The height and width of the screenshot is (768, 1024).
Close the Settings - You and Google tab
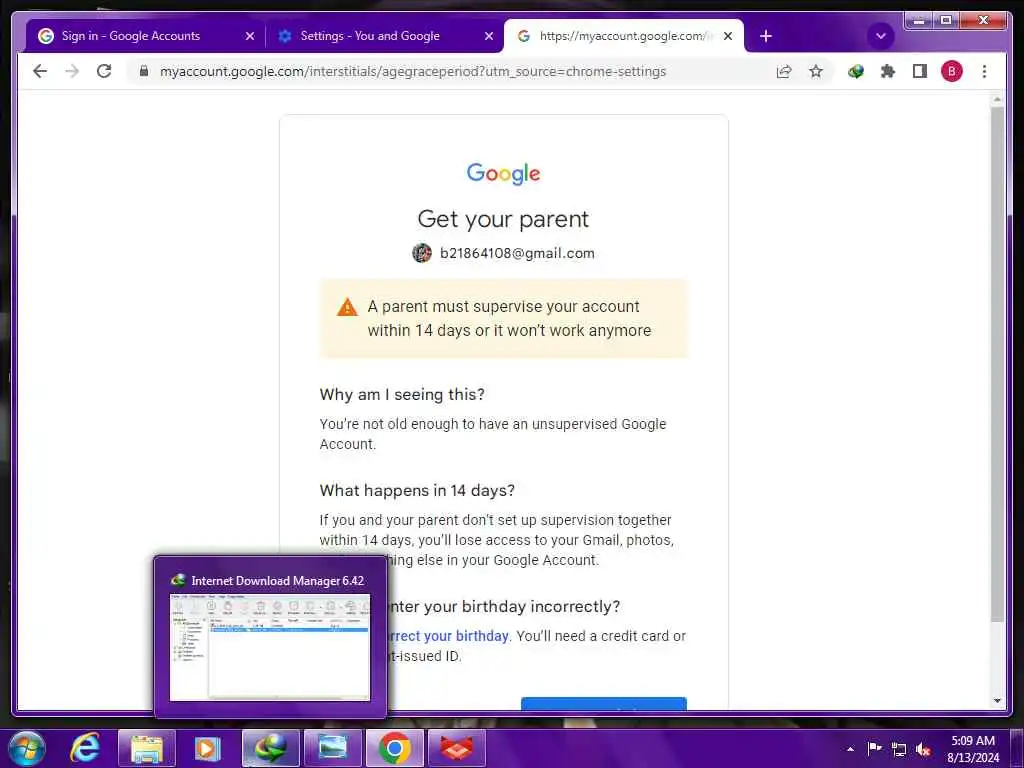[488, 37]
